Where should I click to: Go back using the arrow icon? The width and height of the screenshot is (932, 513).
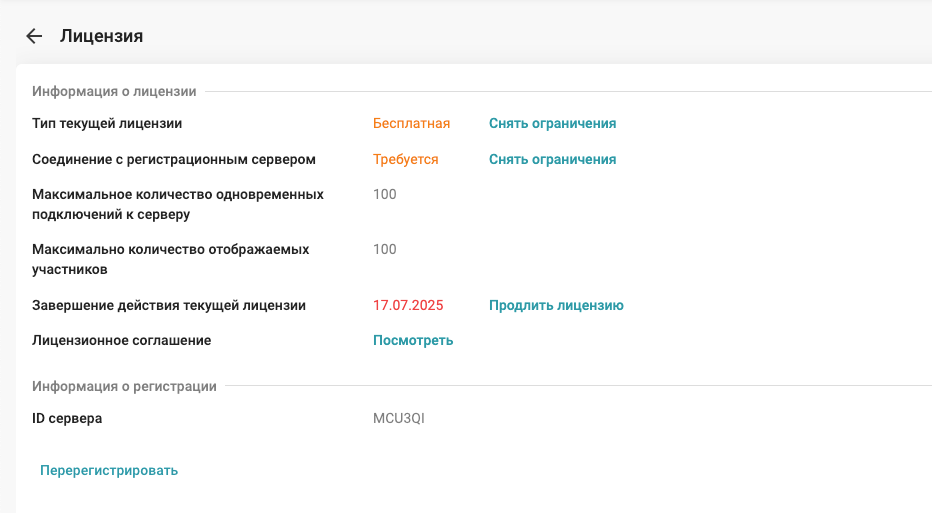(x=34, y=36)
